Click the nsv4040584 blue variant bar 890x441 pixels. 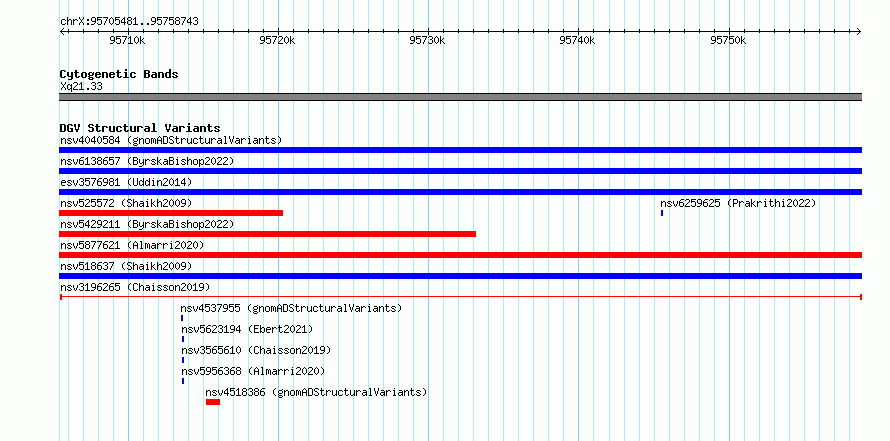[x=460, y=150]
